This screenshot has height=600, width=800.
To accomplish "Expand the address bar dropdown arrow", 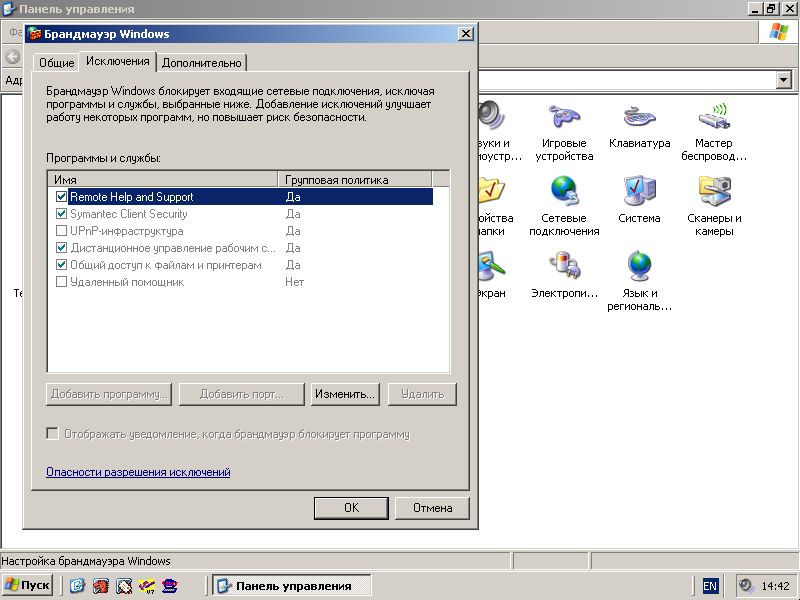I will click(x=783, y=80).
